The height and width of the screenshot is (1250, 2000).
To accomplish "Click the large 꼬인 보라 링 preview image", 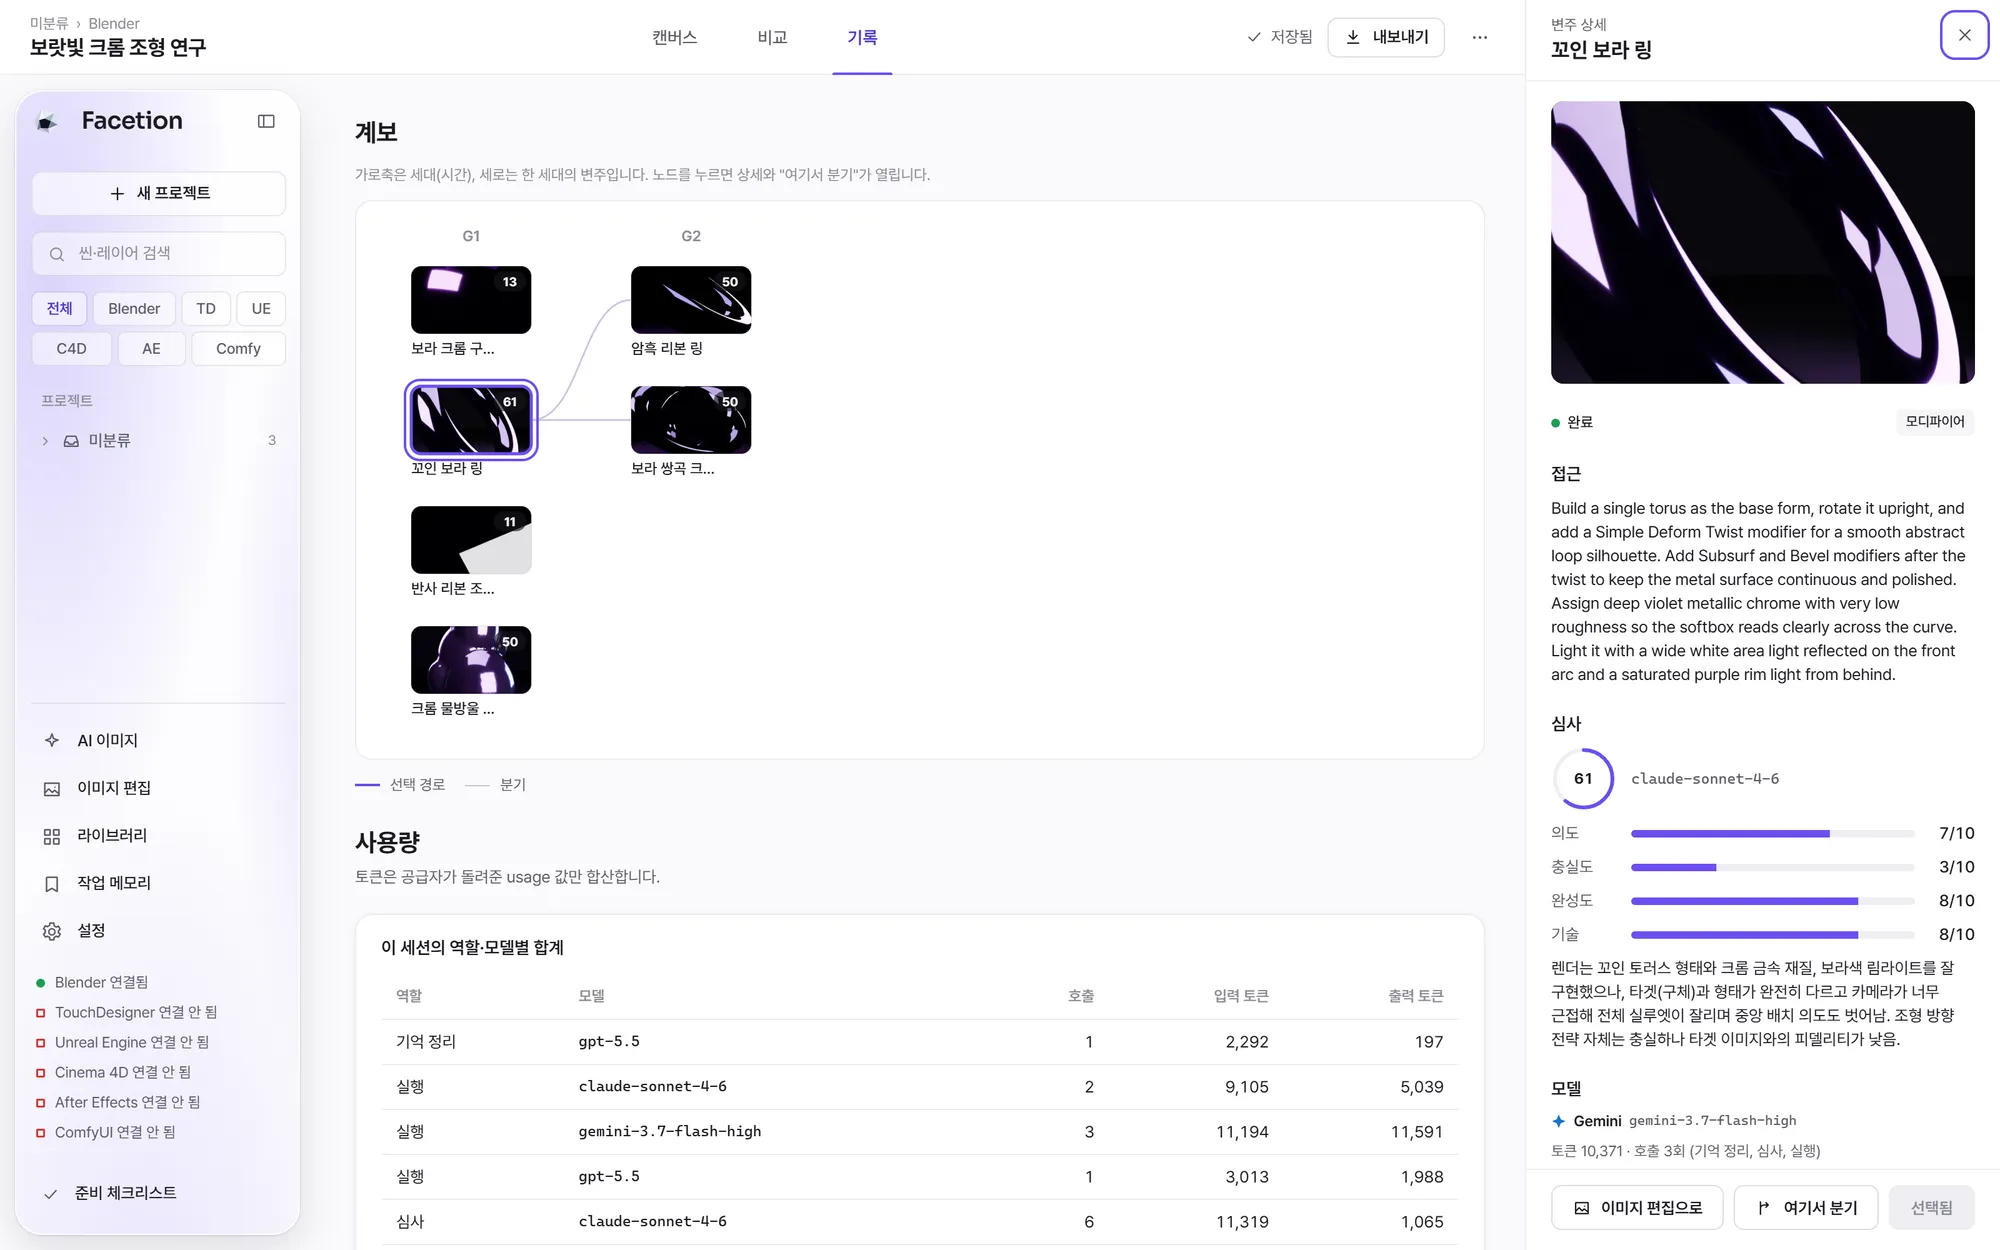I will point(1762,242).
